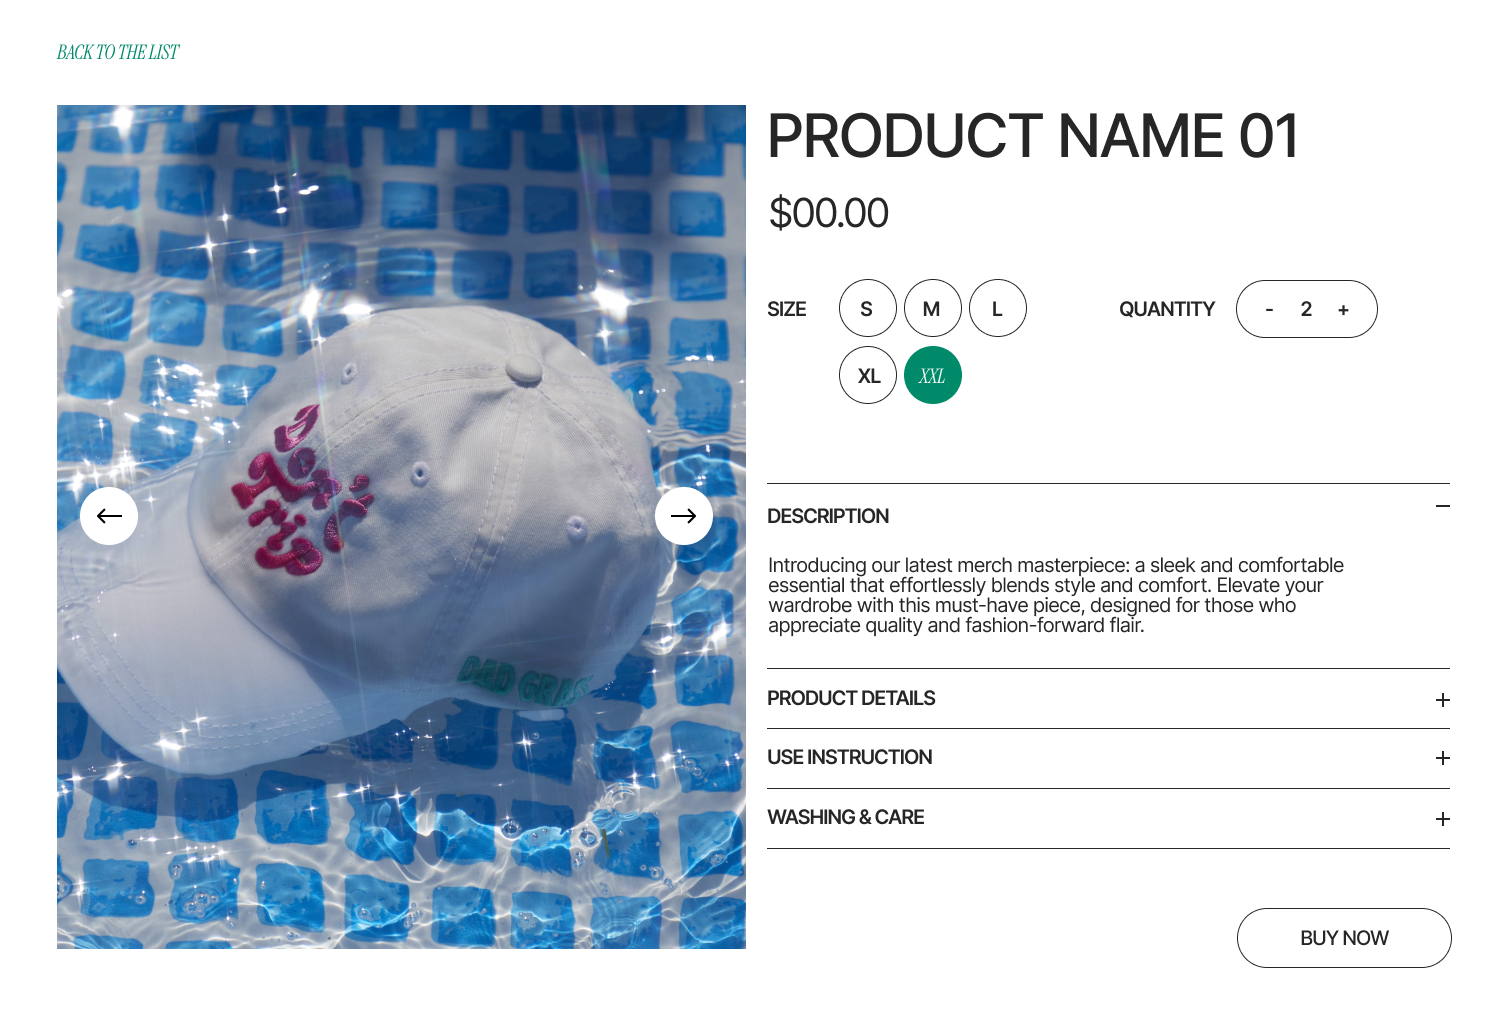
Task: Advance to the next product image
Action: click(x=684, y=516)
